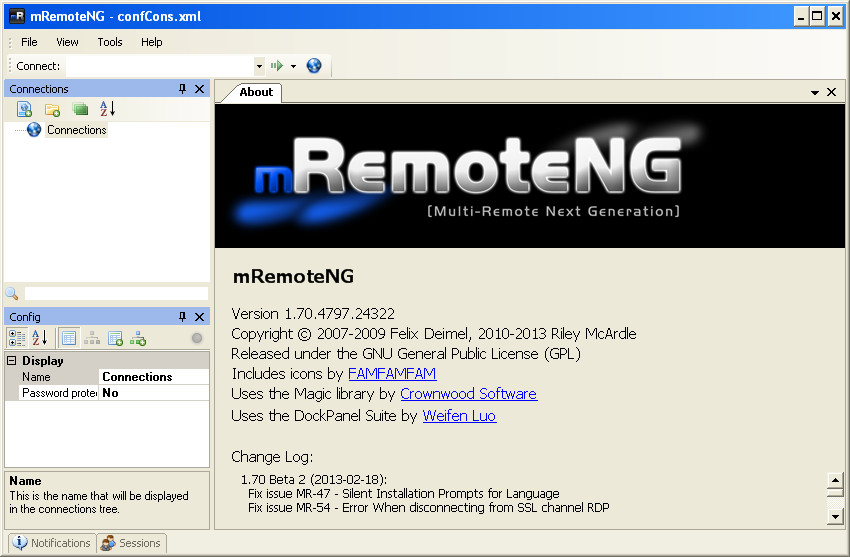
Task: Open the Help menu
Action: tap(152, 42)
